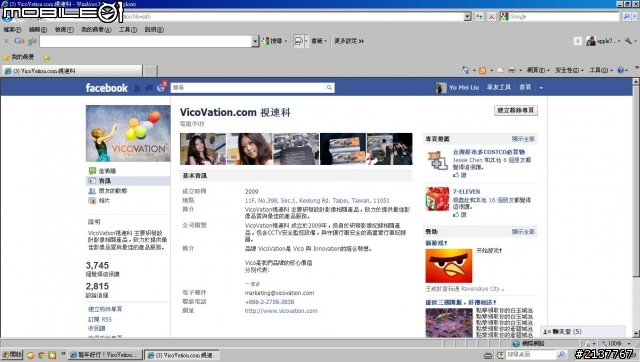Click into the Facebook search field
640x362 pixels.
tap(248, 88)
